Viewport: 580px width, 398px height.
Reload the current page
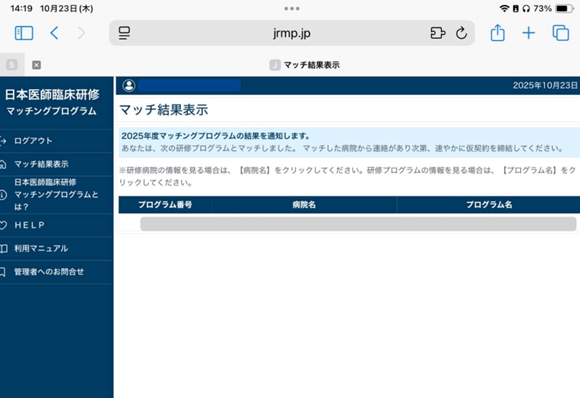(461, 33)
